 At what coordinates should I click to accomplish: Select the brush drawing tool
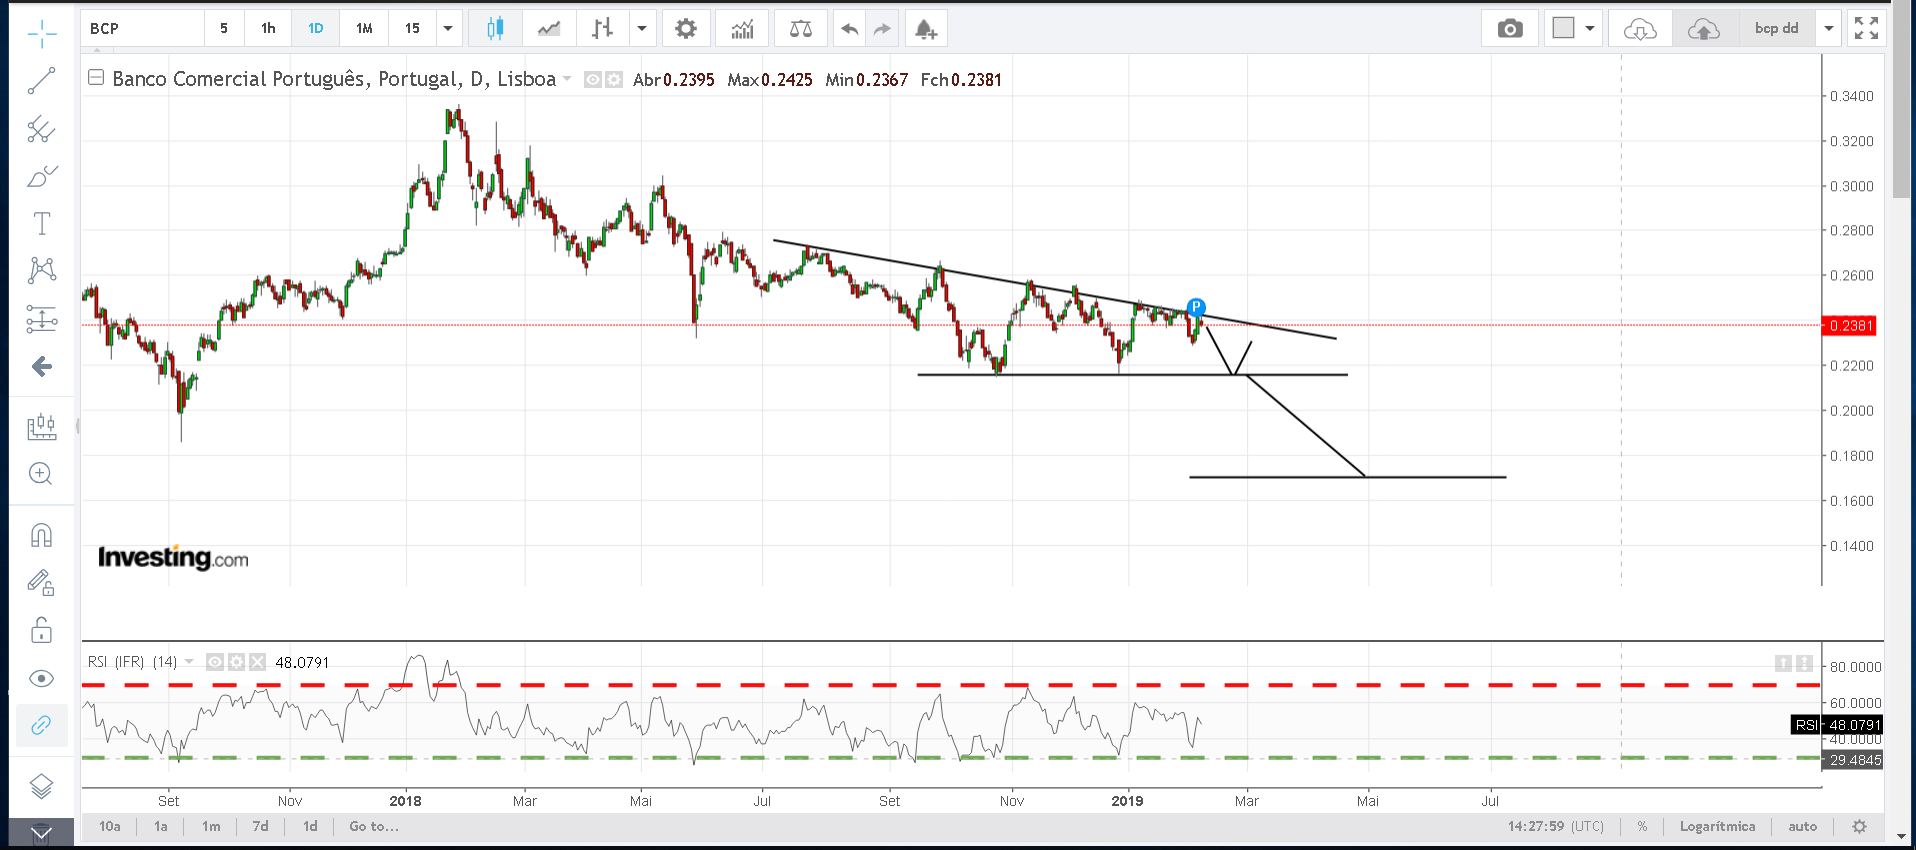point(42,177)
